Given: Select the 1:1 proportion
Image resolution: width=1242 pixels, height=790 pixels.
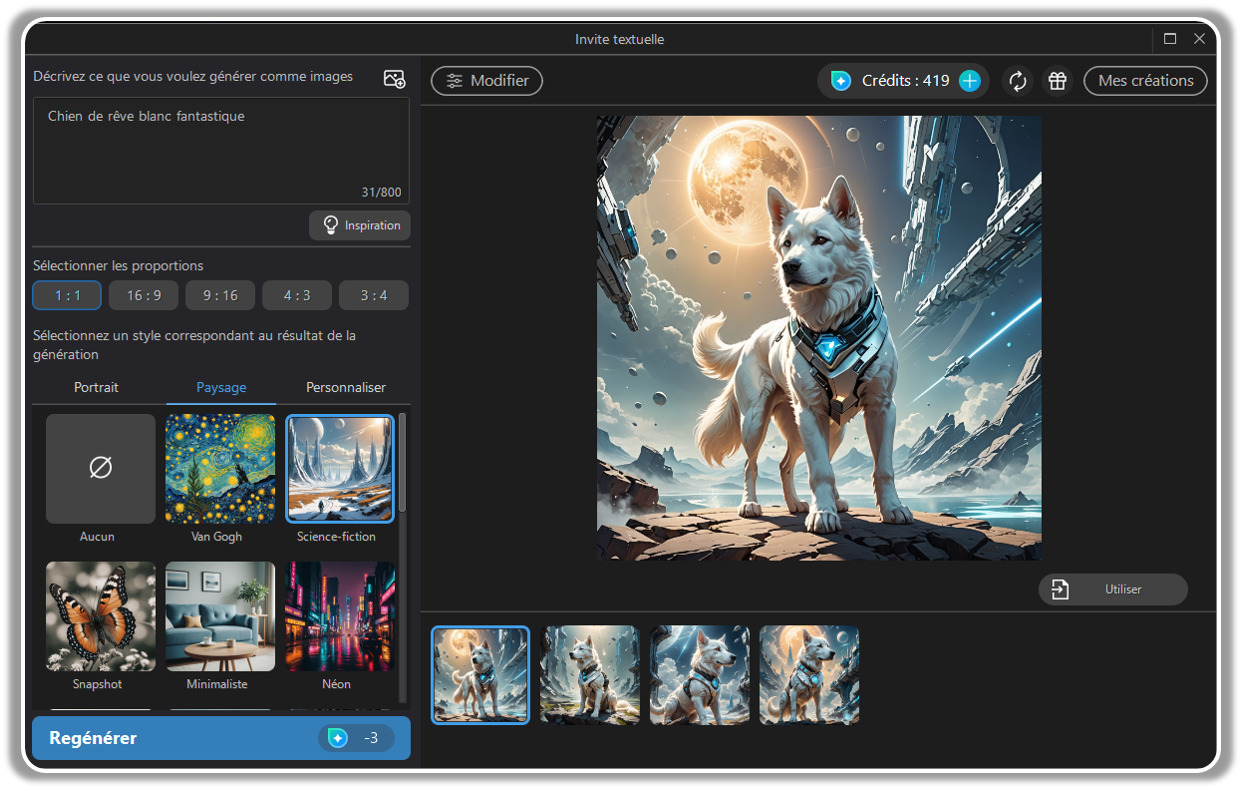Looking at the screenshot, I should click(67, 295).
